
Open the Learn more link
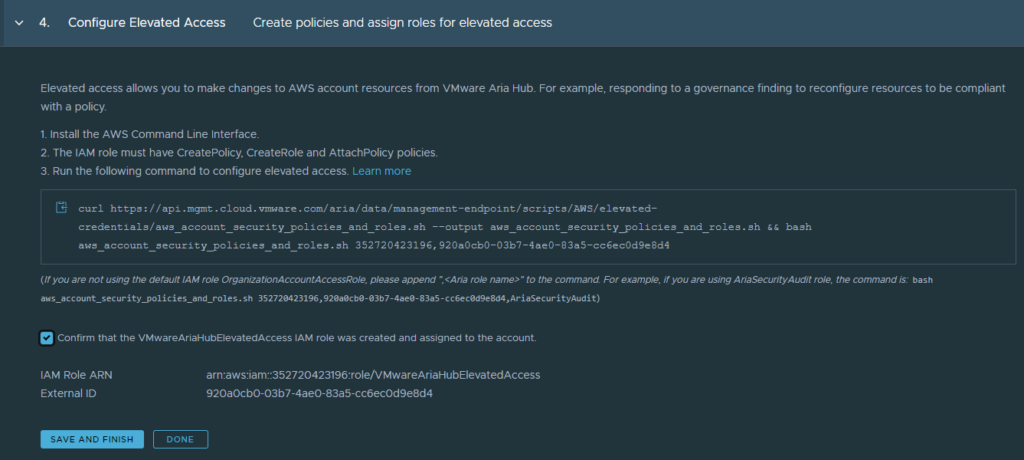381,171
